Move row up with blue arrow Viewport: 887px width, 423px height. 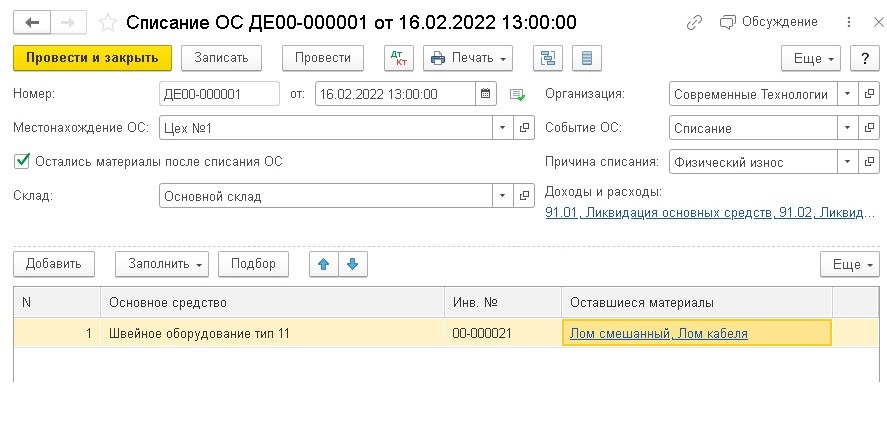point(323,264)
